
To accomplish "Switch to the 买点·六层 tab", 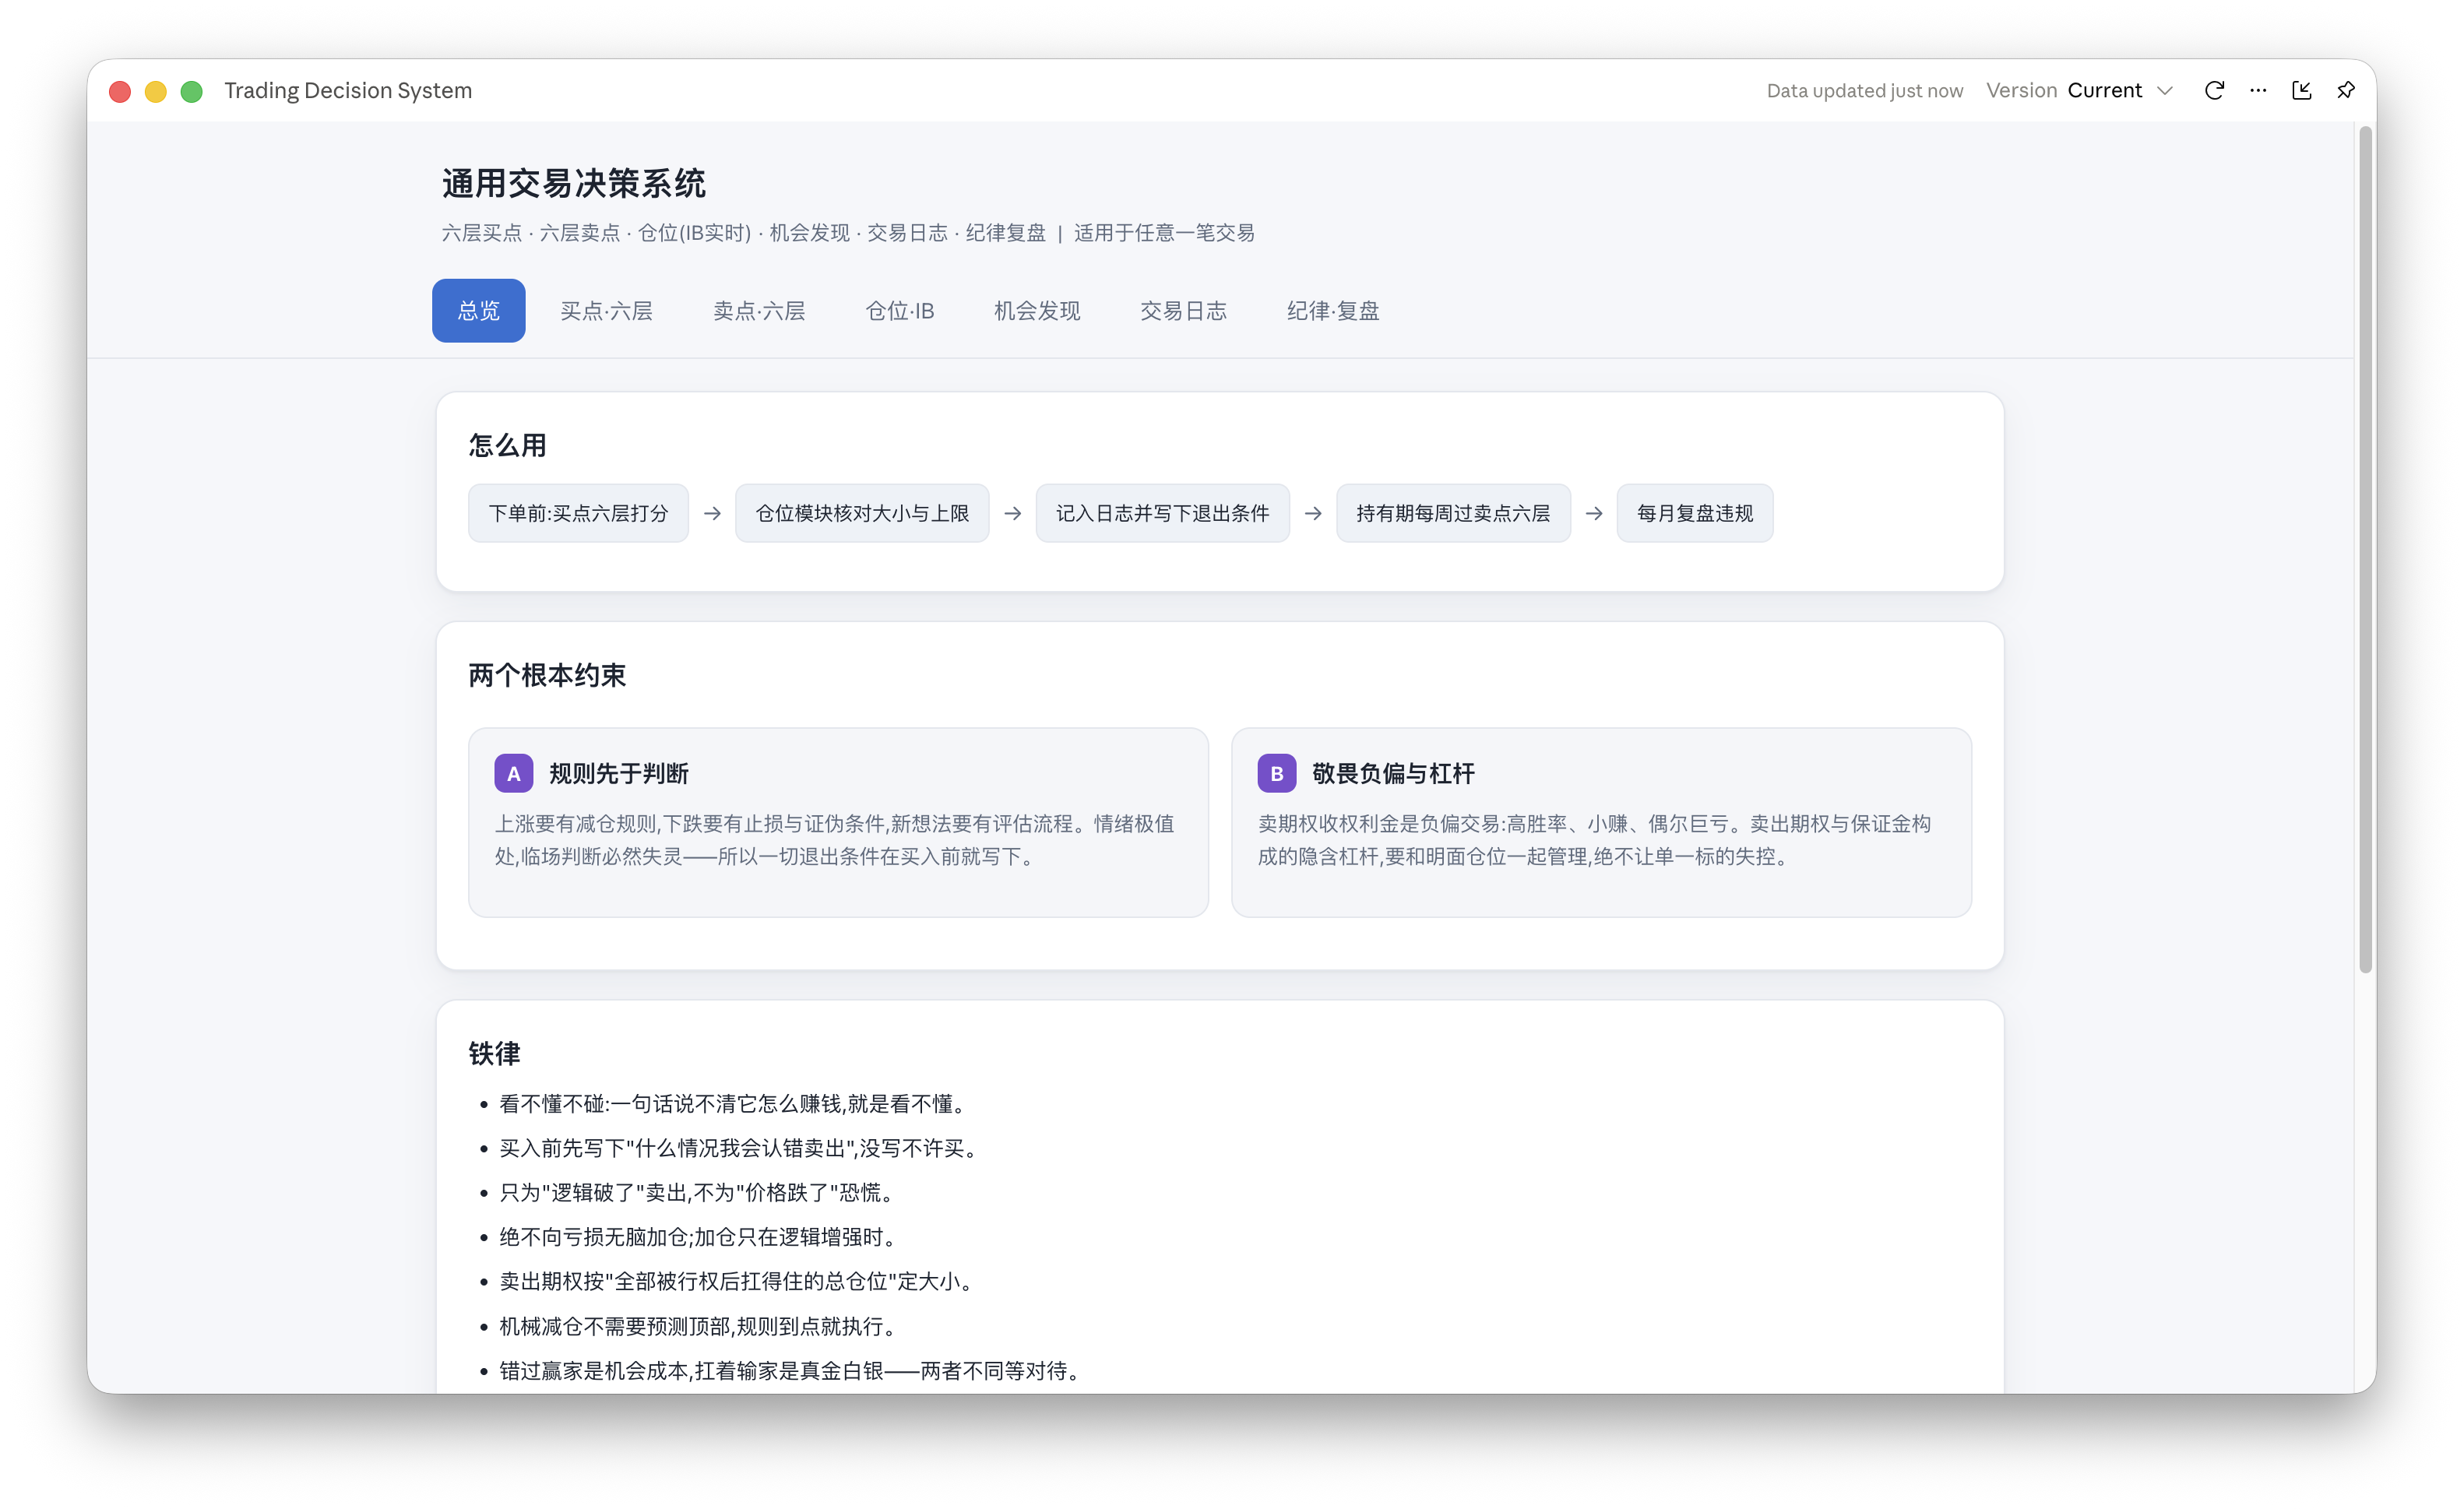I will [x=606, y=310].
